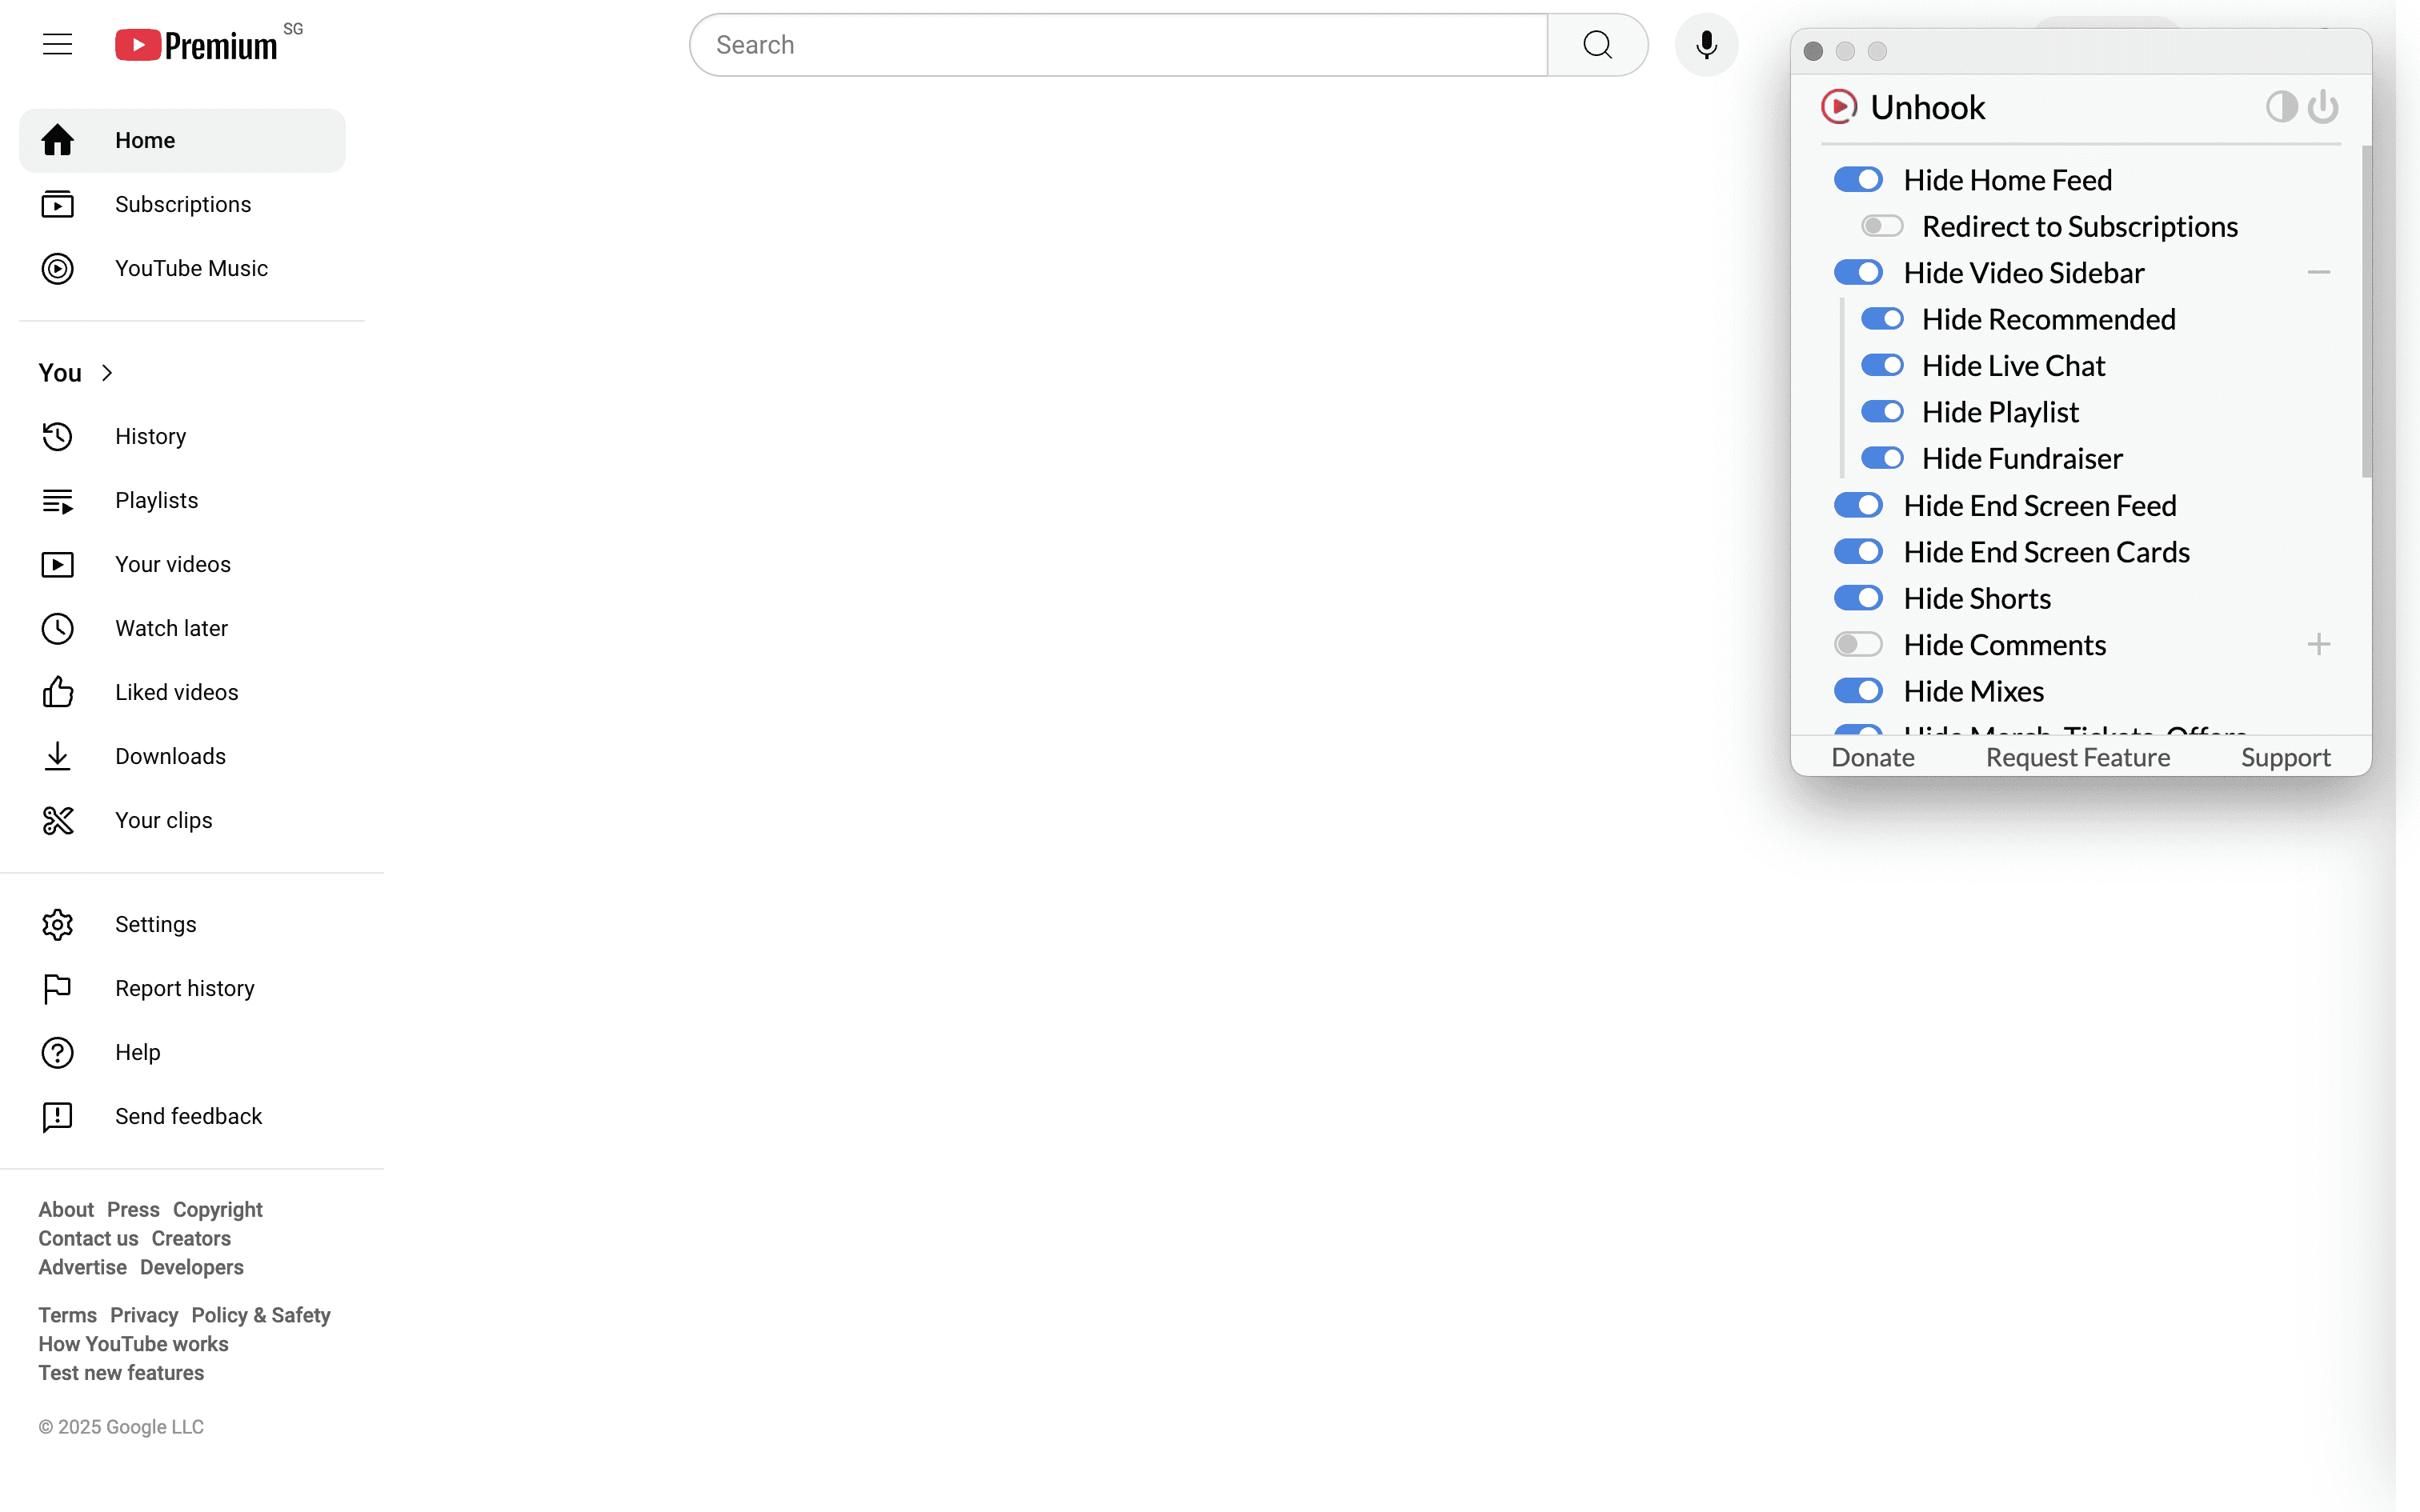The height and width of the screenshot is (1512, 2420).
Task: Click the YouTube Music sidebar icon
Action: (58, 268)
